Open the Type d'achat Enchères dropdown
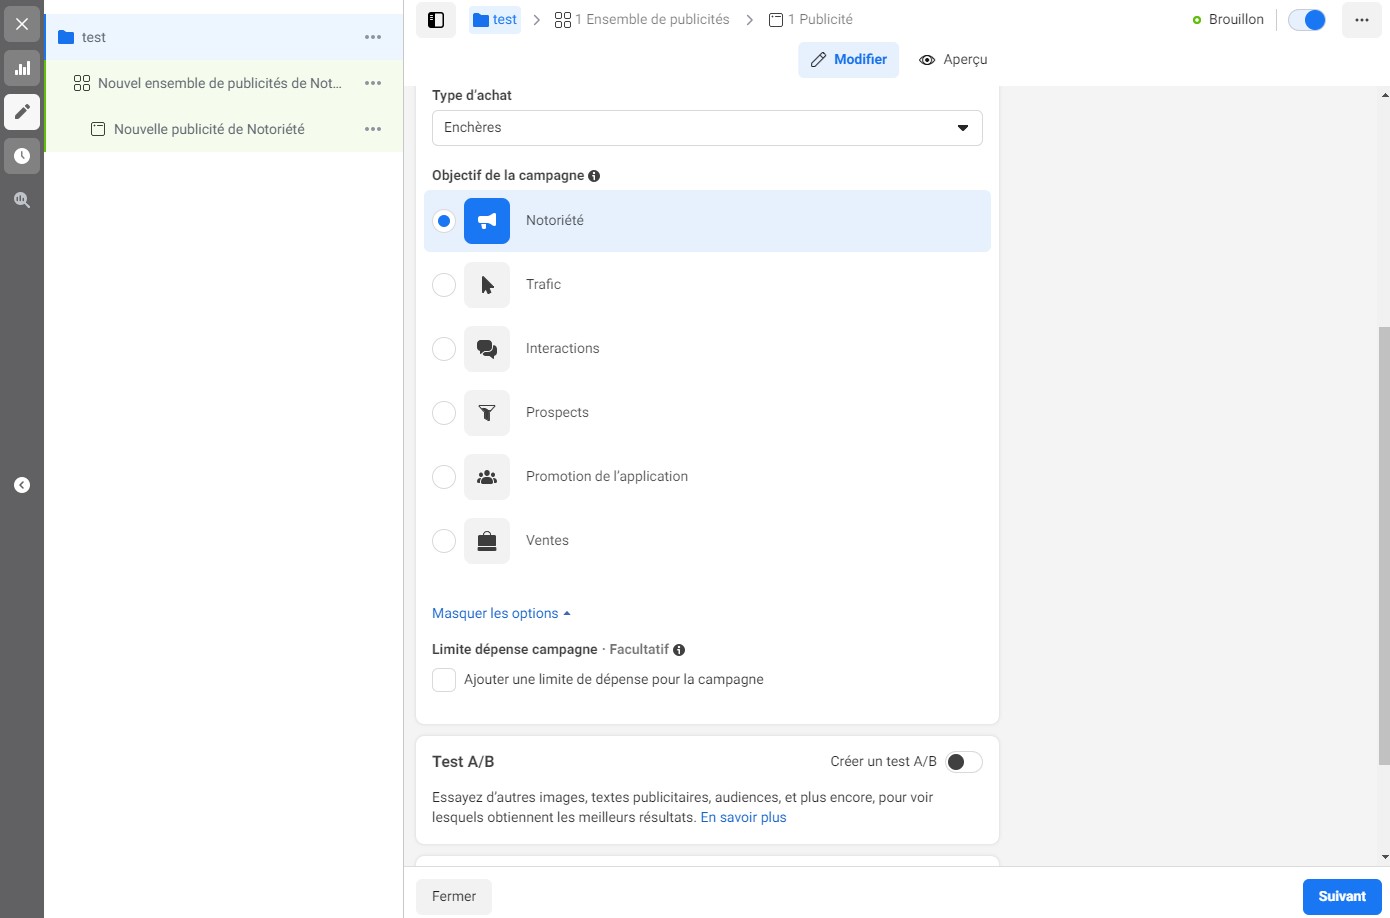 707,128
